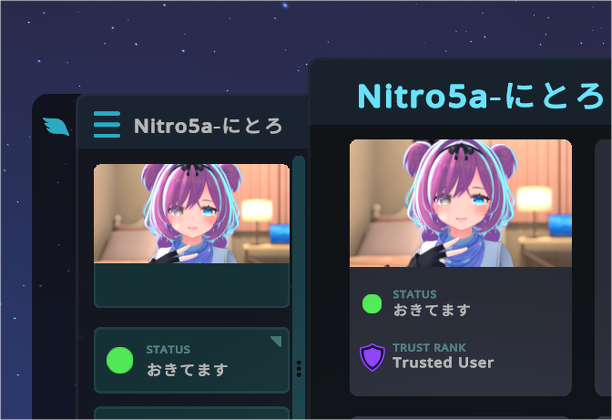Image resolution: width=612 pixels, height=420 pixels.
Task: Click the large cyan Nitro5a-にとろ heading
Action: (x=480, y=96)
